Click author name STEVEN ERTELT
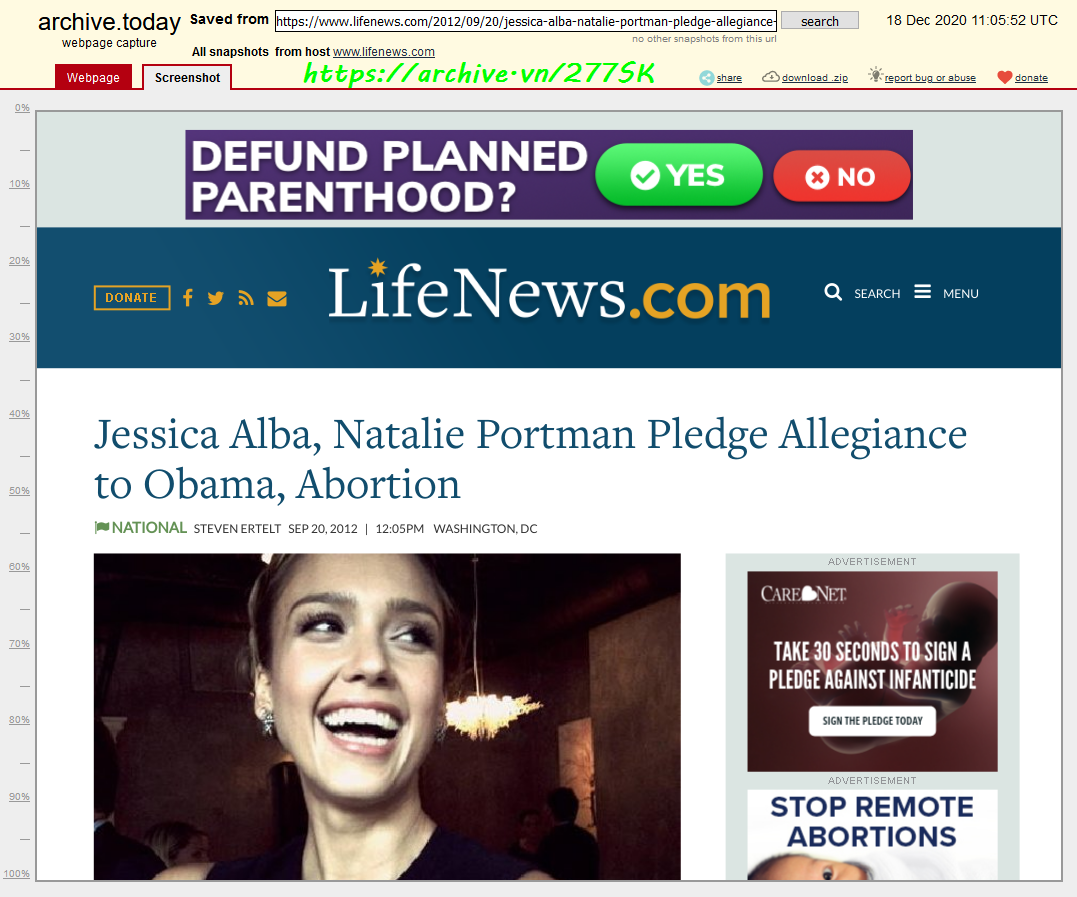 coord(237,529)
